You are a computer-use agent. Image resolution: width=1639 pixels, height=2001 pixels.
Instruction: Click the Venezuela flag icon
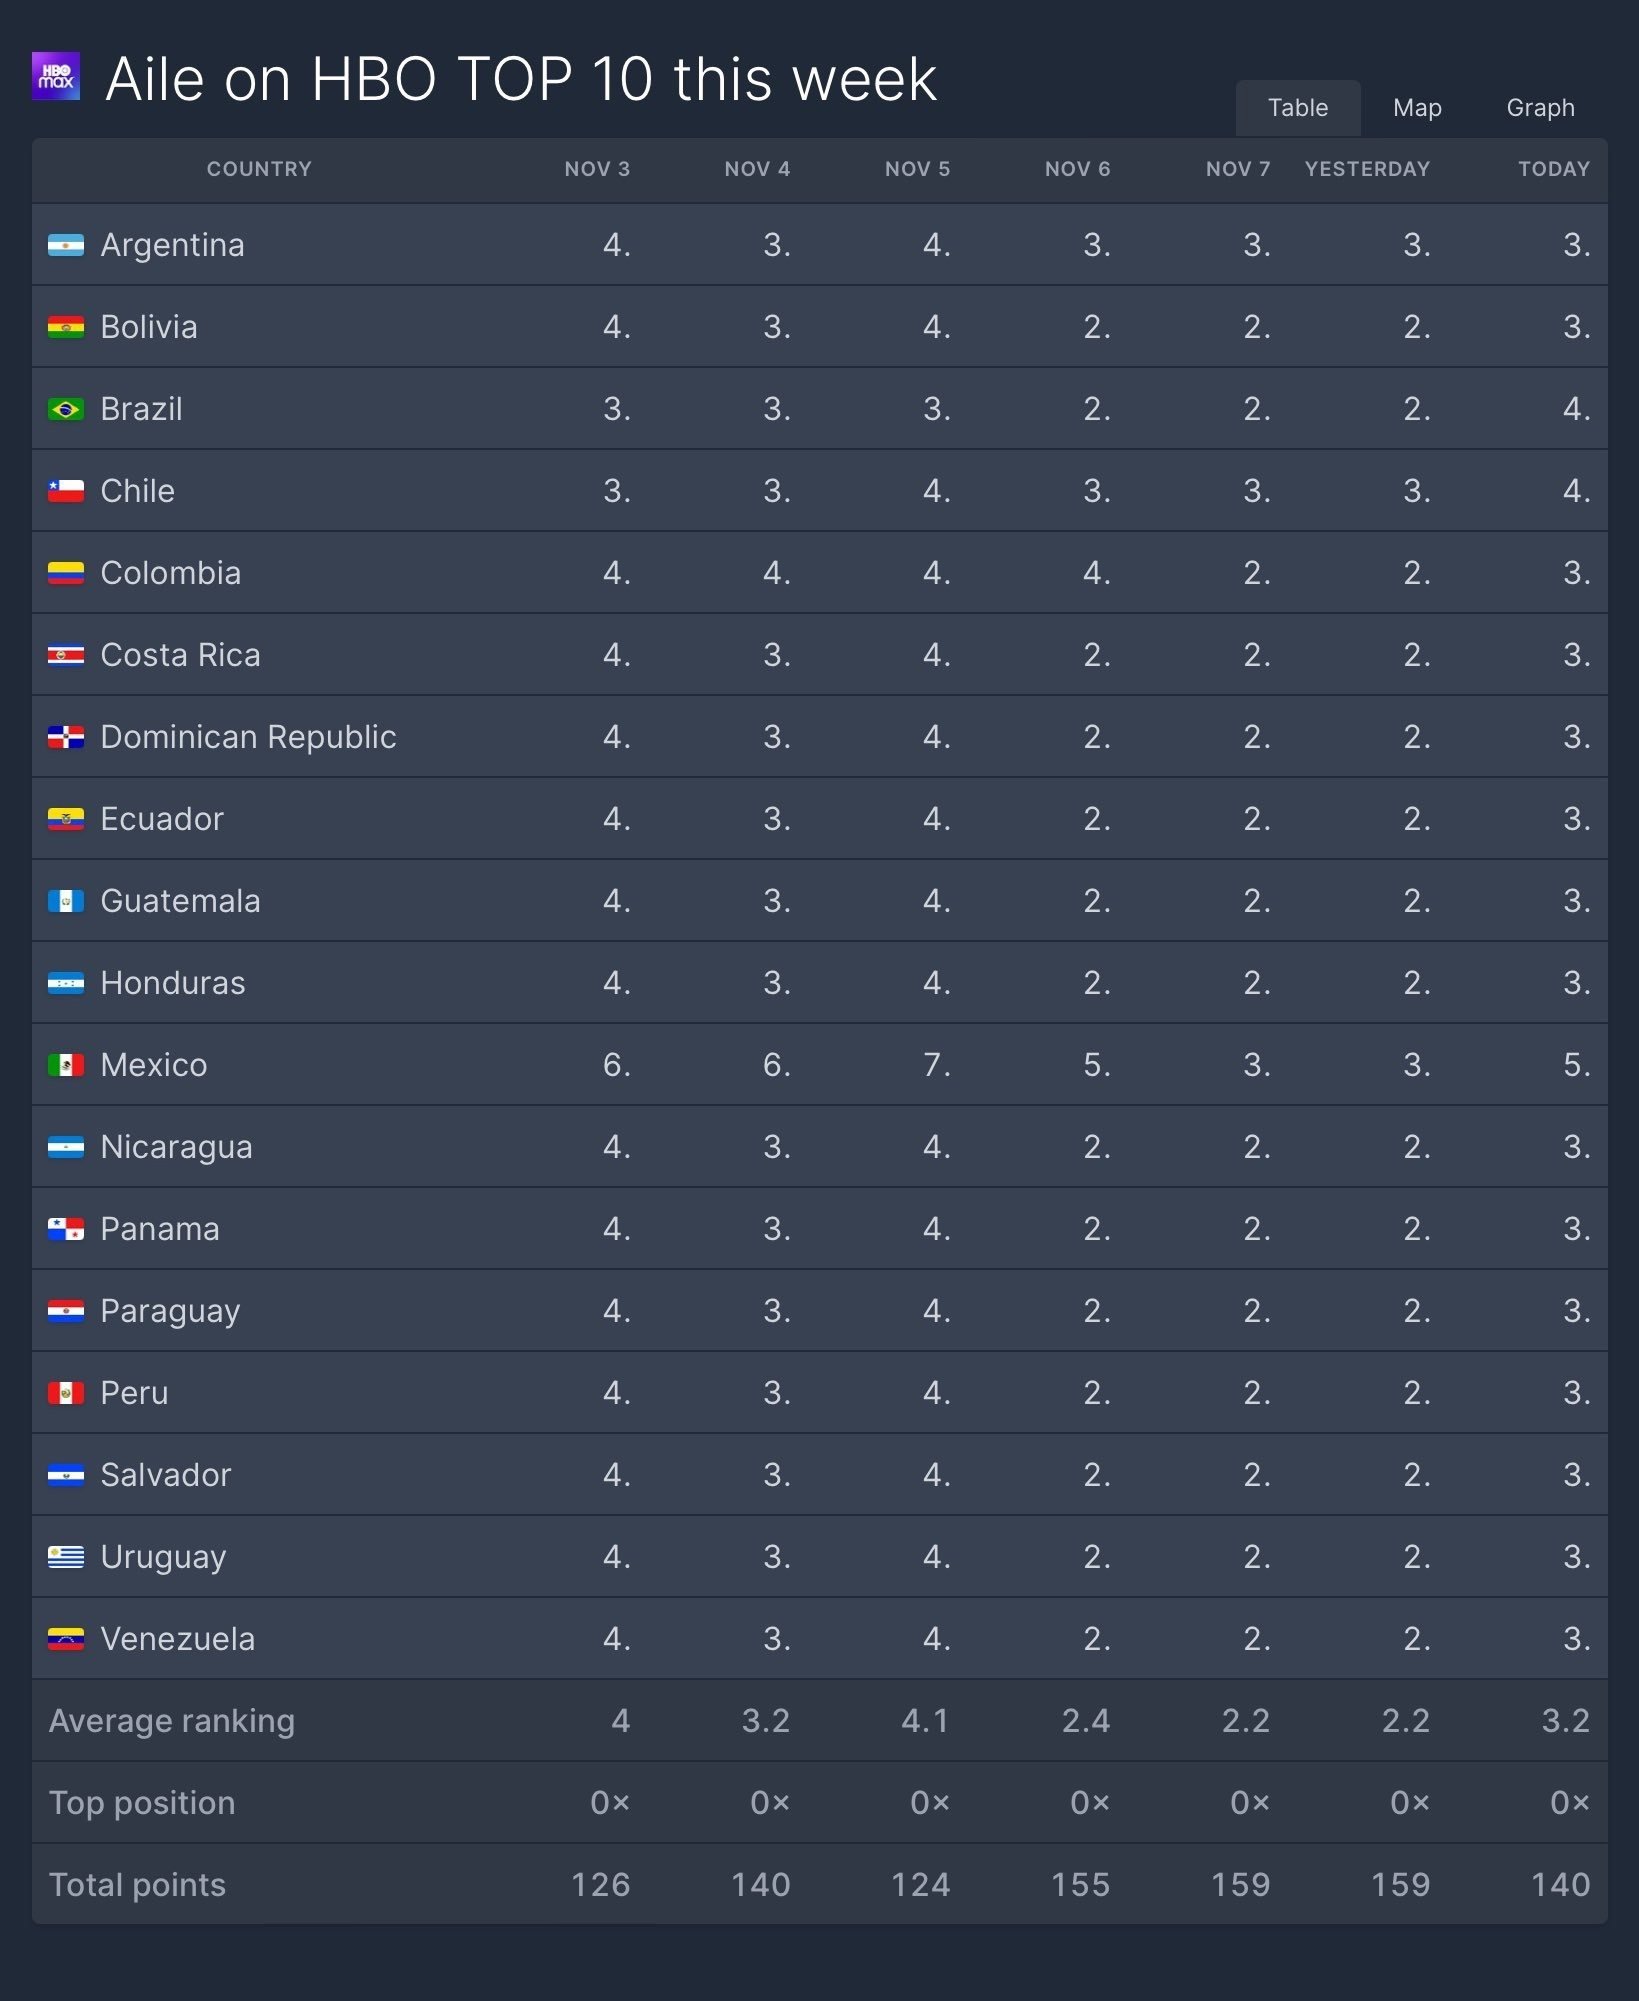coord(66,1640)
